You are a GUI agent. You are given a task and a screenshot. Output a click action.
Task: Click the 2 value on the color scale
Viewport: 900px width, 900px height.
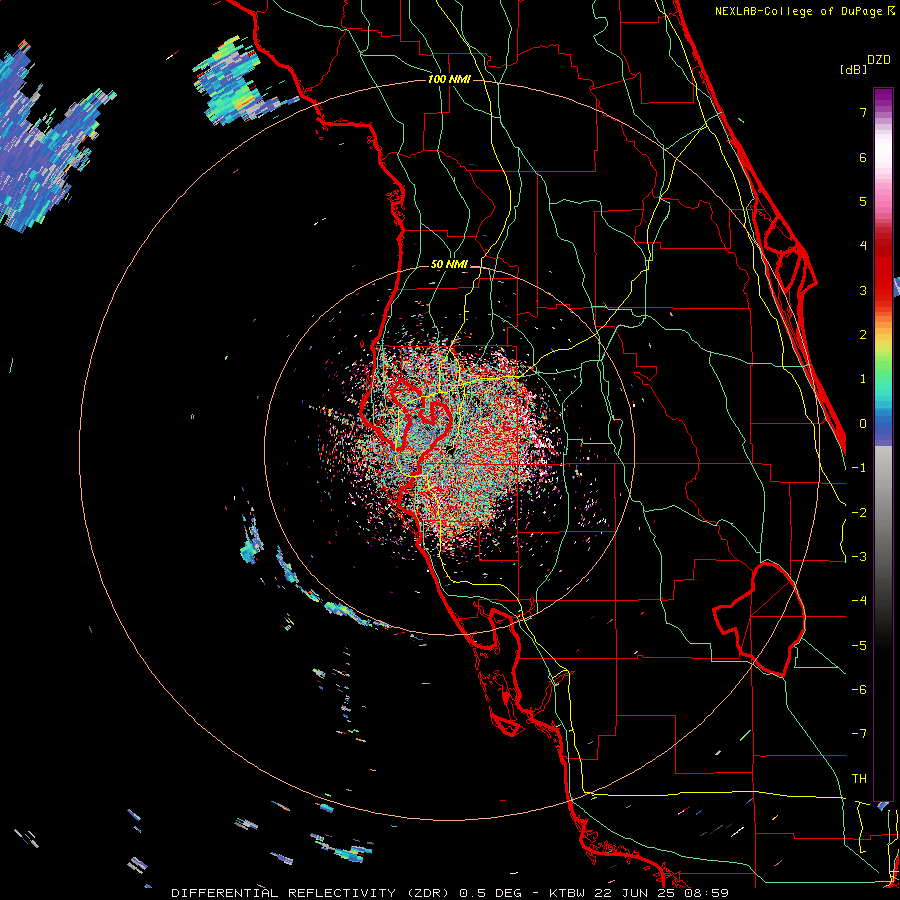[863, 335]
